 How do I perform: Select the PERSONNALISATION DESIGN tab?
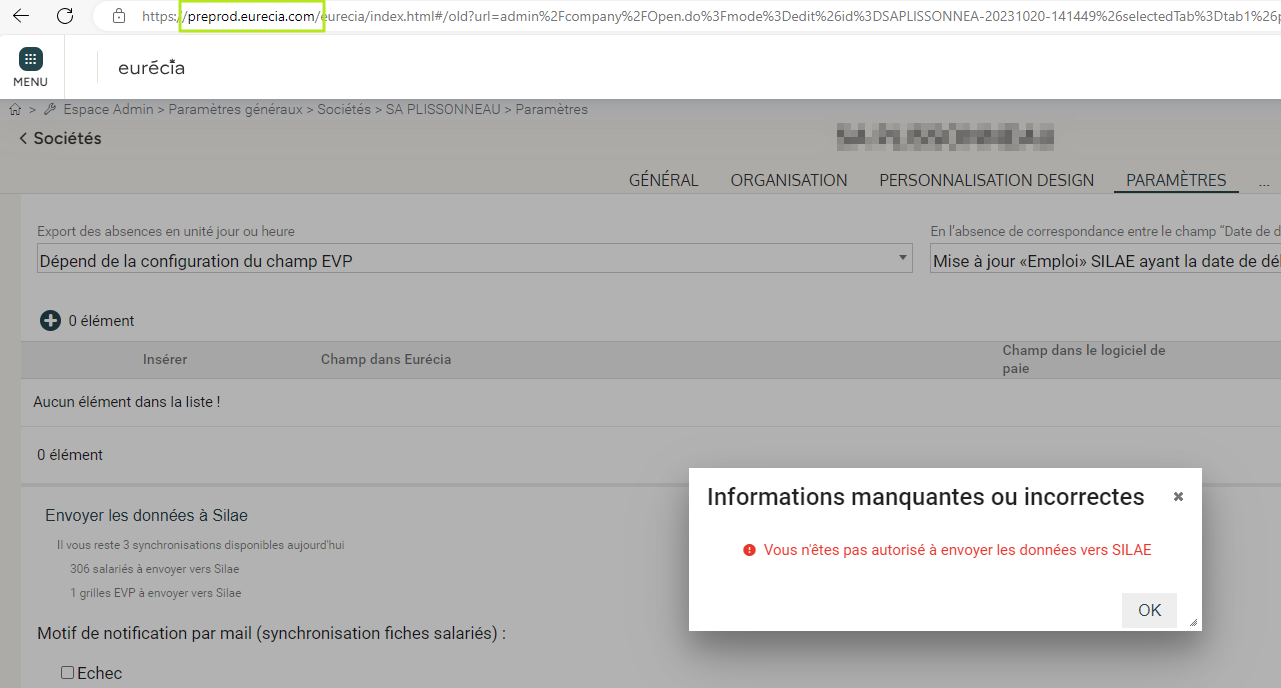coord(986,181)
